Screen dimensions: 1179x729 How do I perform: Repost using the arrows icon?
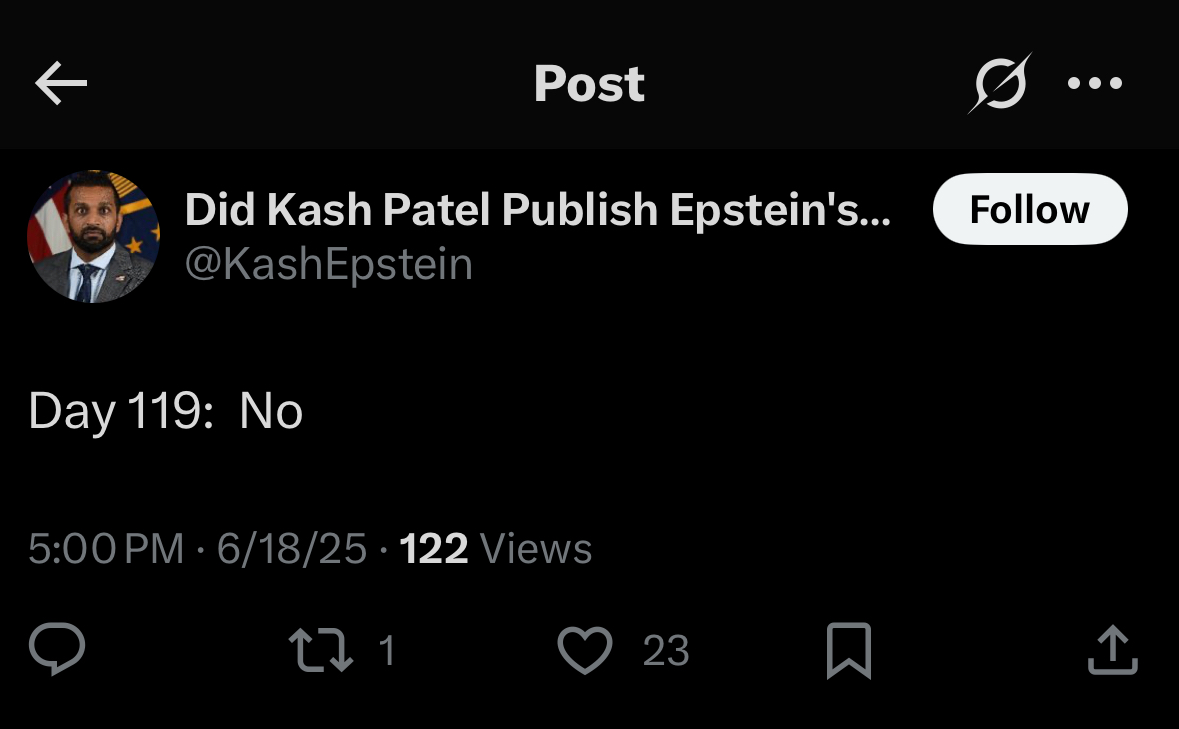click(321, 650)
